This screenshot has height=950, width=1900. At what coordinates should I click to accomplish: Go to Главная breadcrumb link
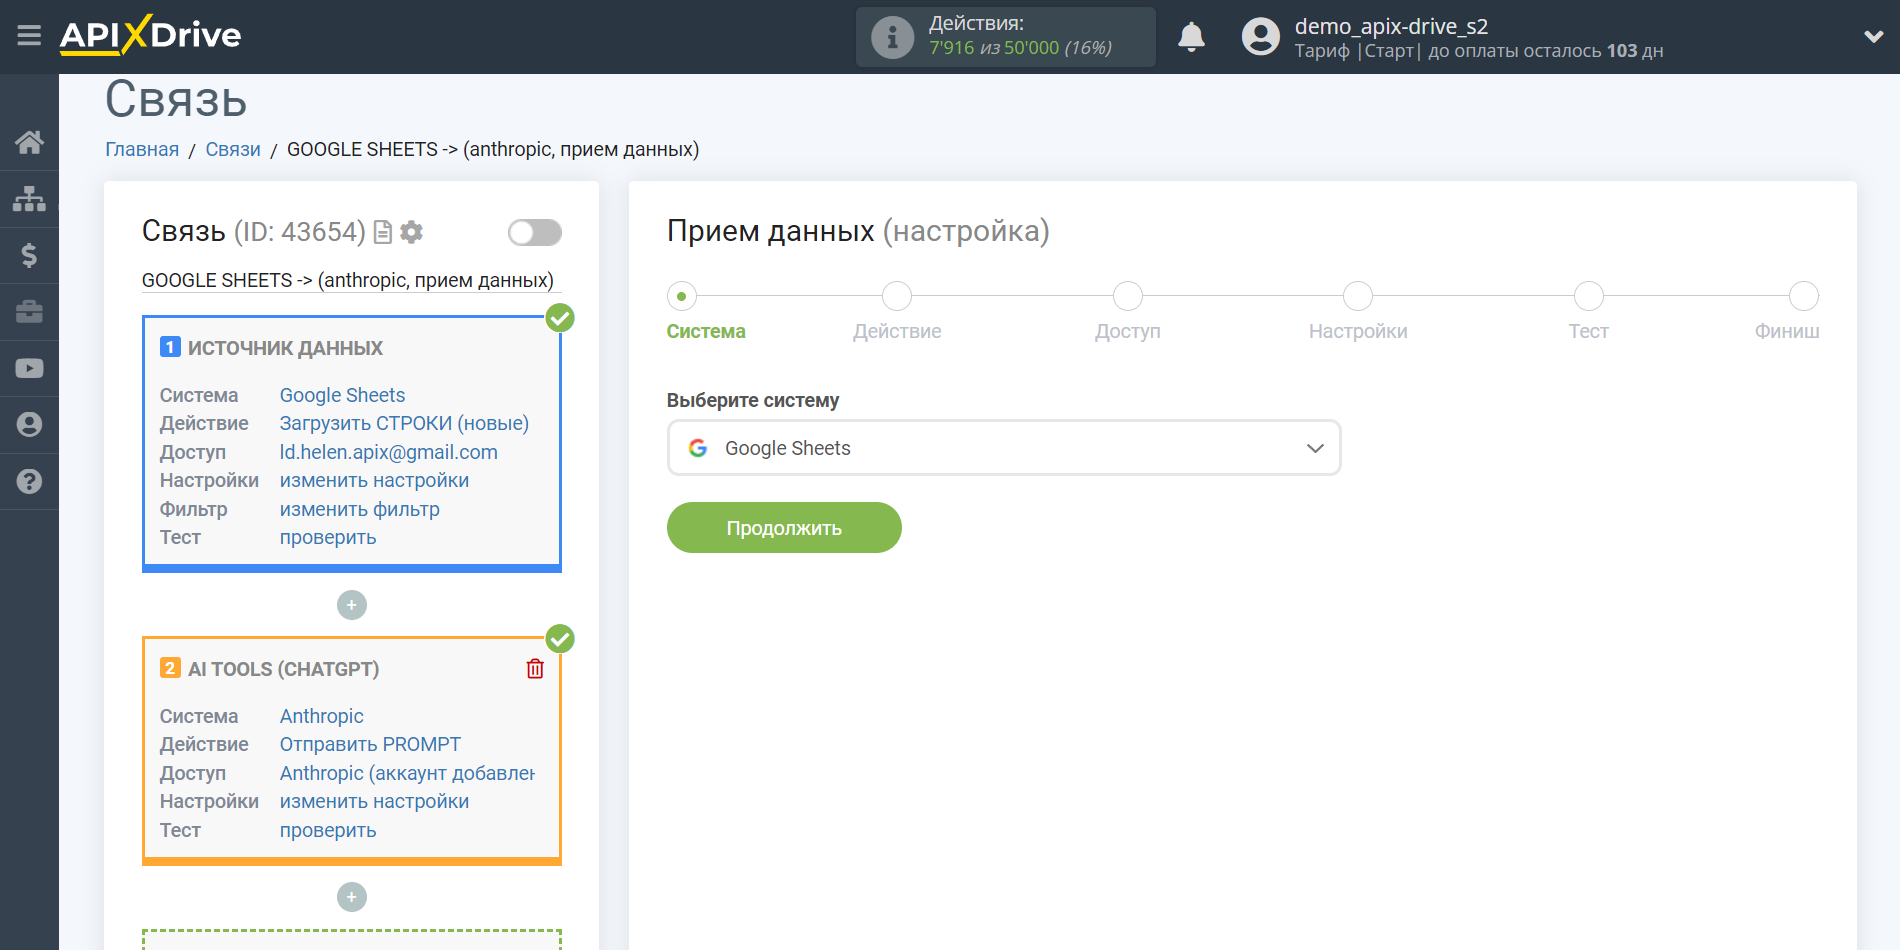point(142,149)
